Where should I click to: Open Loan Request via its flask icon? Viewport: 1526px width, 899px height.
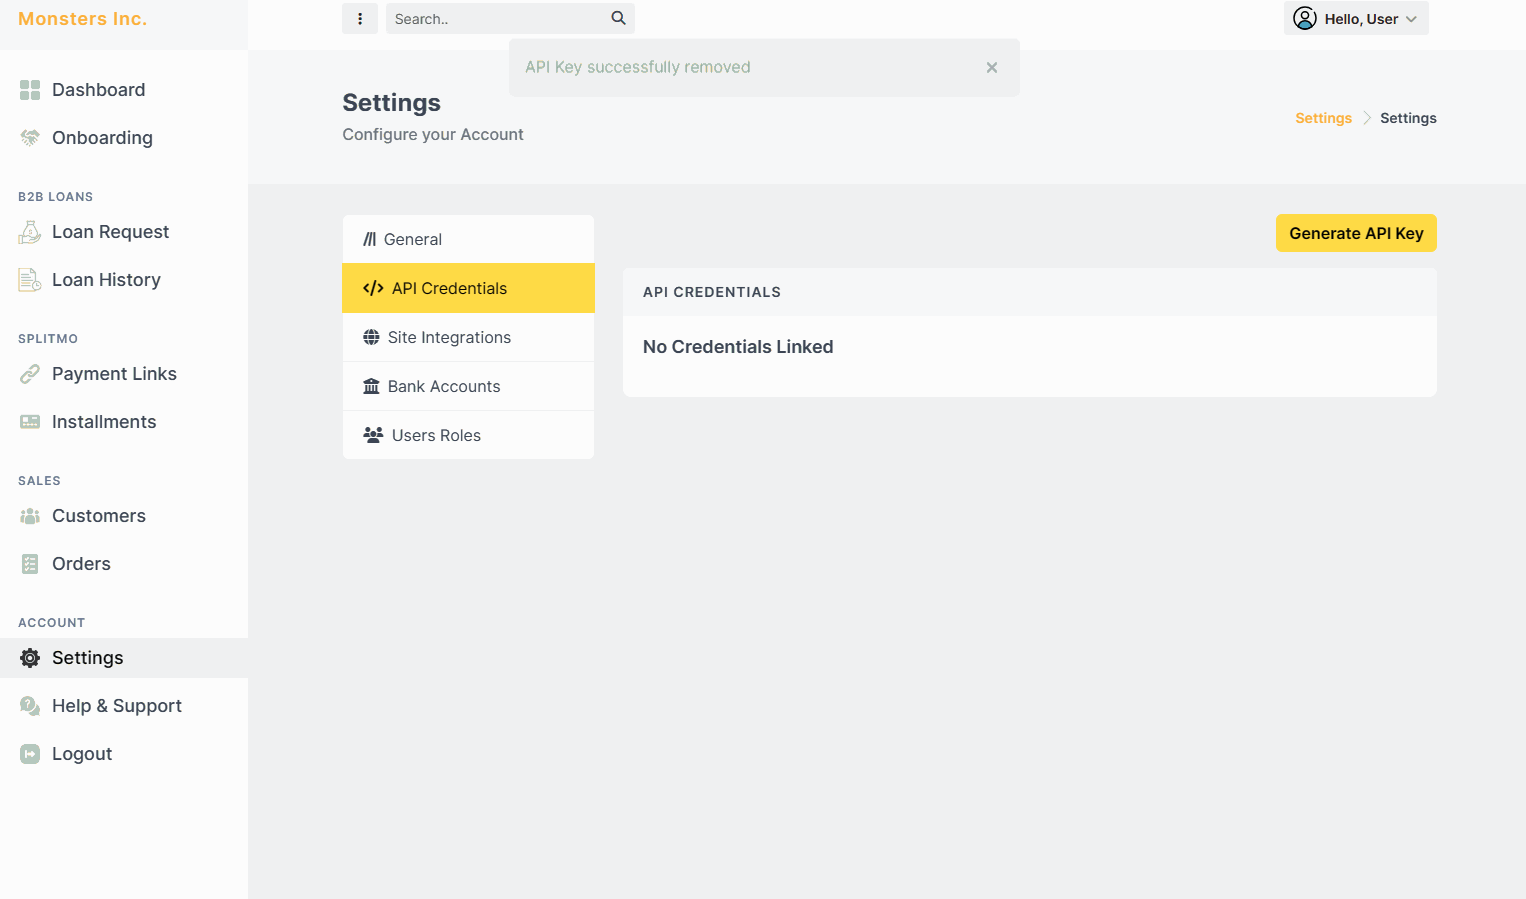[30, 231]
